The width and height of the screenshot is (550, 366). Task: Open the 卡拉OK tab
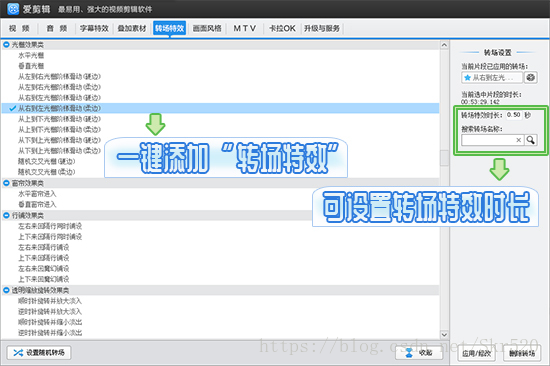point(282,28)
